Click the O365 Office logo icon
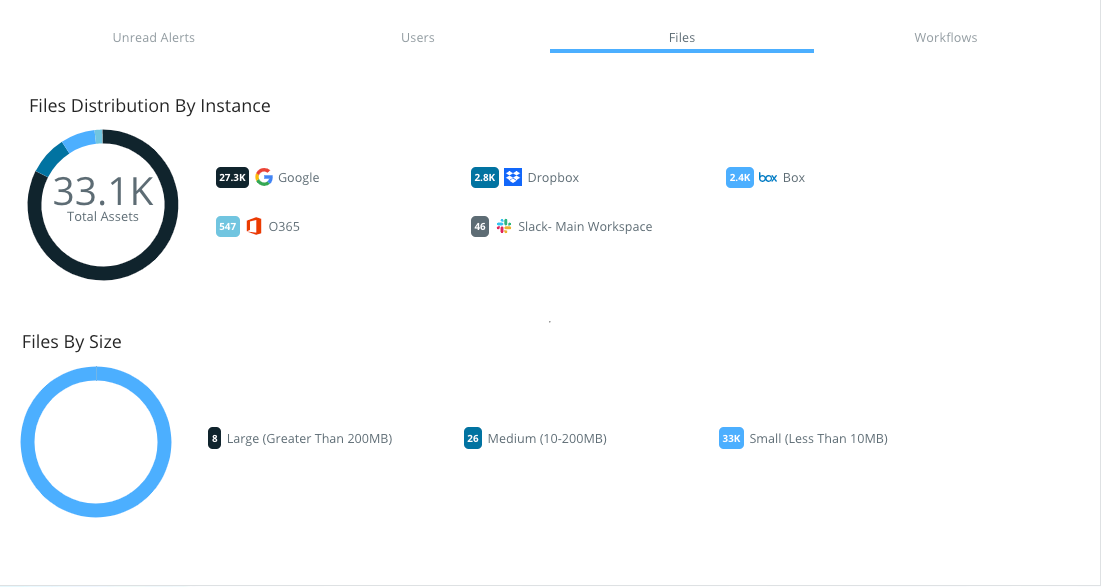The image size is (1101, 587). point(254,226)
